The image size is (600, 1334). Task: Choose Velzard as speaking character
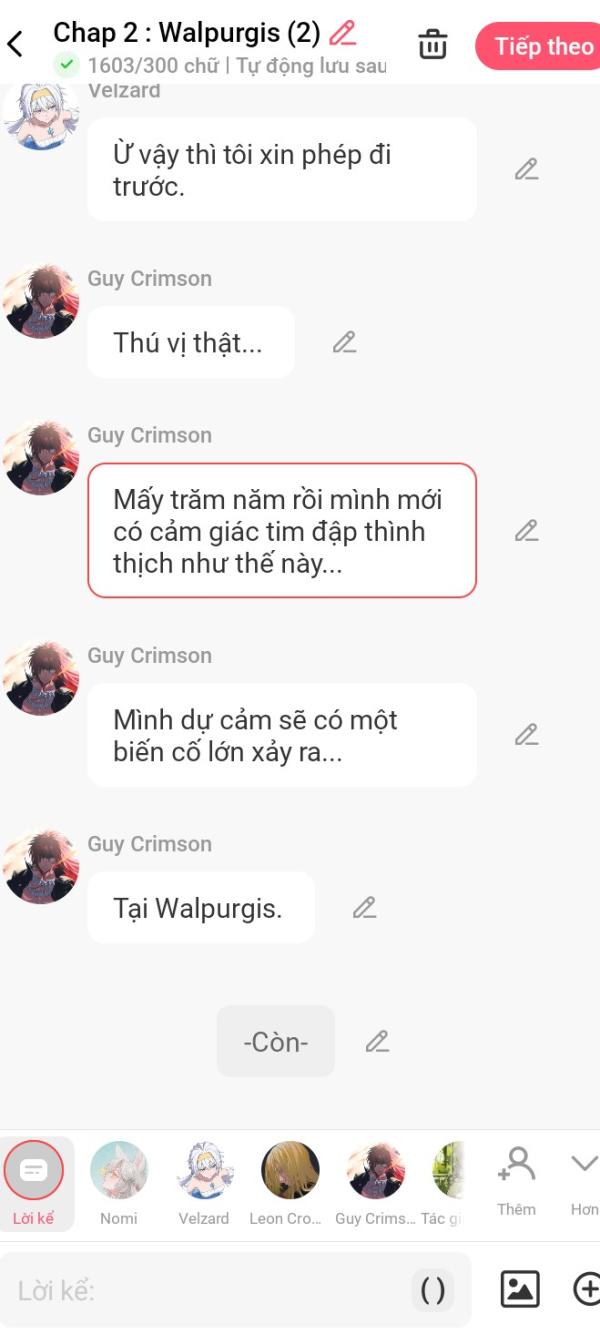204,1184
